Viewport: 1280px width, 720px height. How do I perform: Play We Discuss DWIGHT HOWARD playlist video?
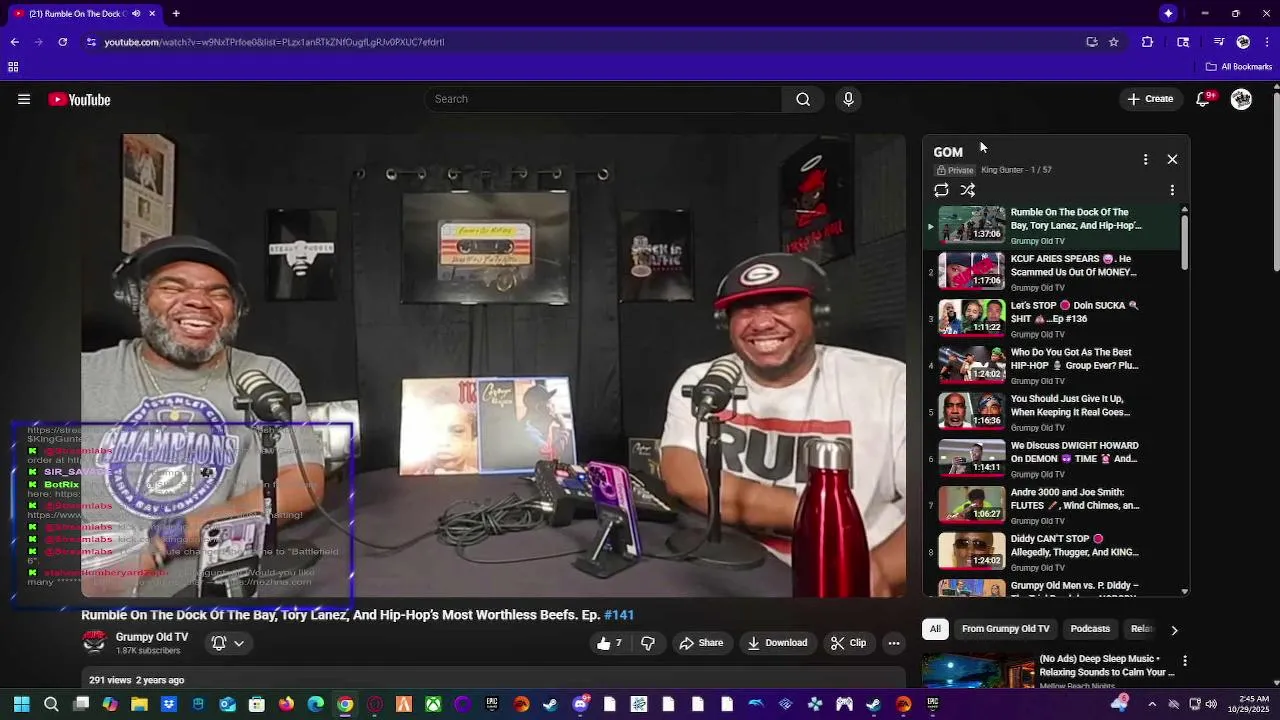[x=1050, y=458]
